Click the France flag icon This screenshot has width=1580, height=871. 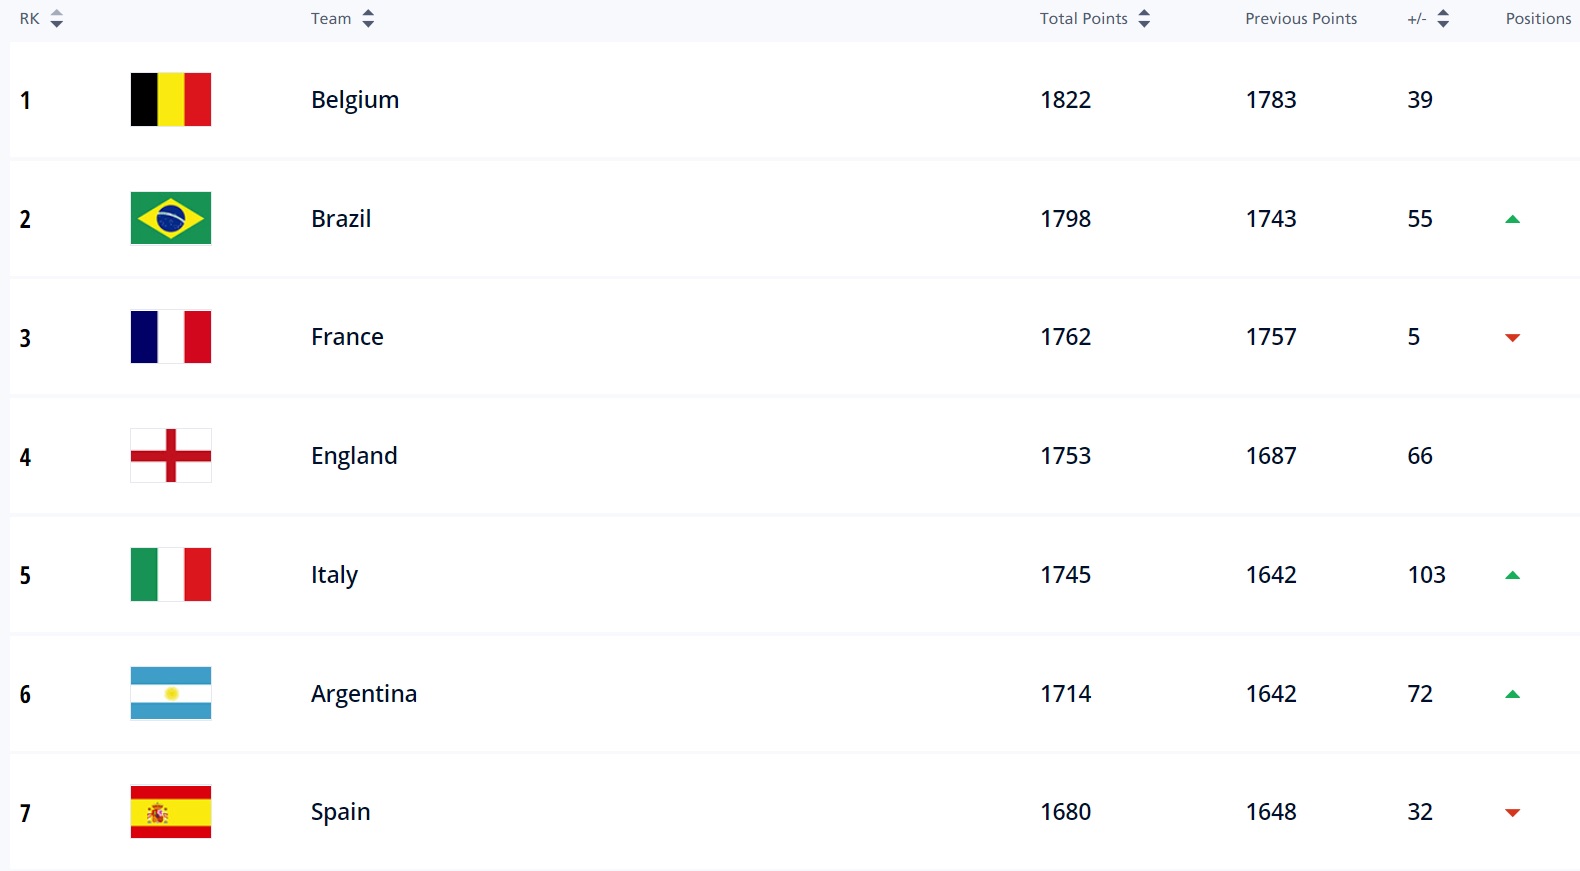pyautogui.click(x=171, y=337)
